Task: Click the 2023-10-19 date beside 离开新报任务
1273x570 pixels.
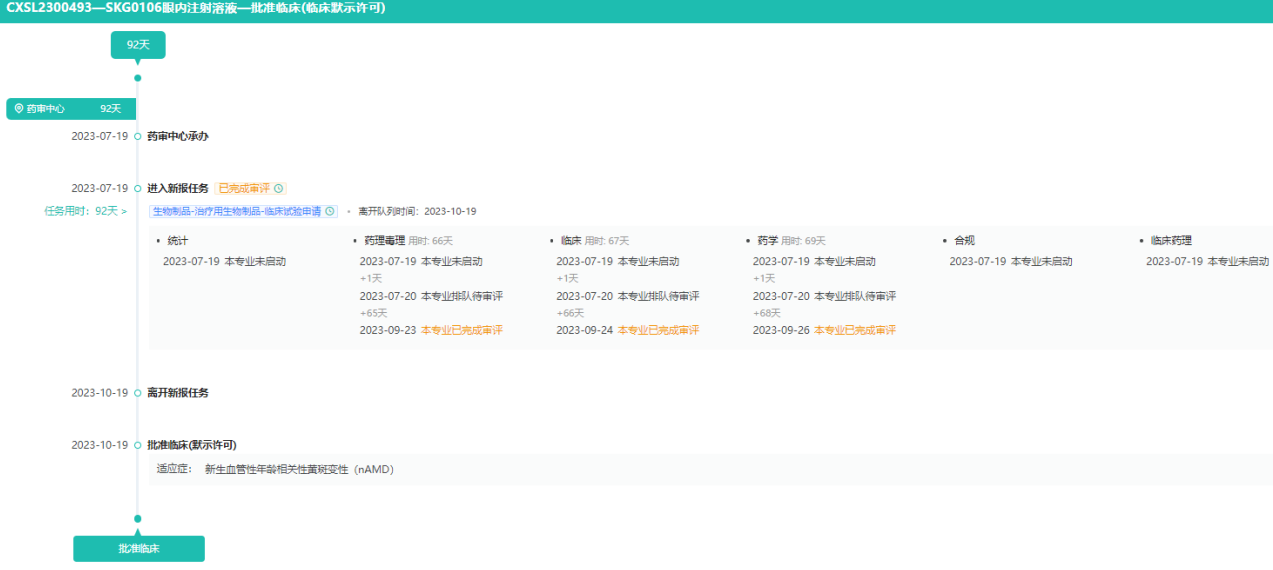Action: coord(100,393)
